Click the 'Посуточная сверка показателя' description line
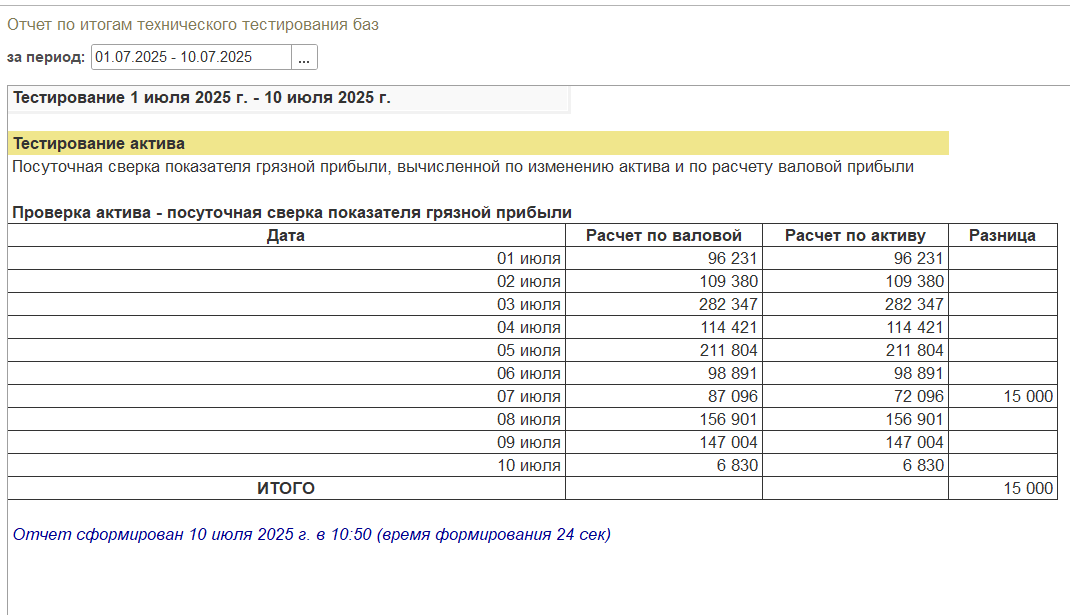Viewport: 1070px width, 615px height. pos(463,167)
